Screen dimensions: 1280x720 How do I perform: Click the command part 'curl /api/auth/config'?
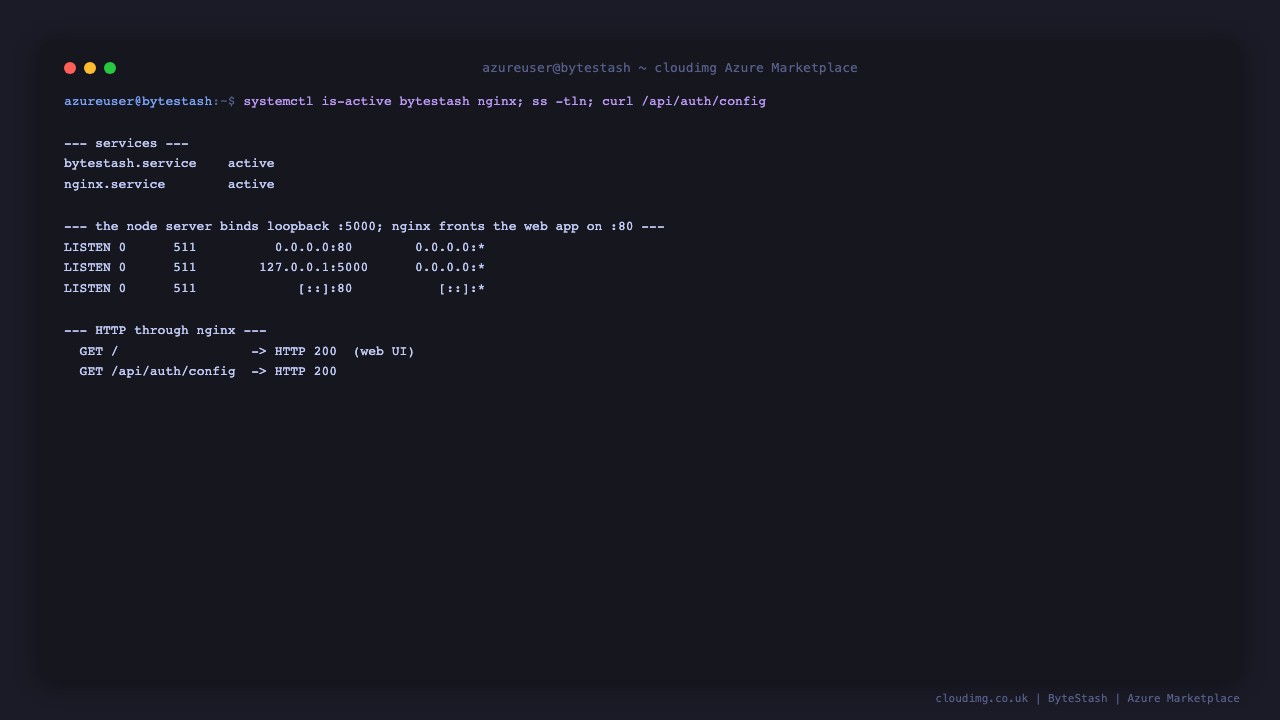(684, 101)
